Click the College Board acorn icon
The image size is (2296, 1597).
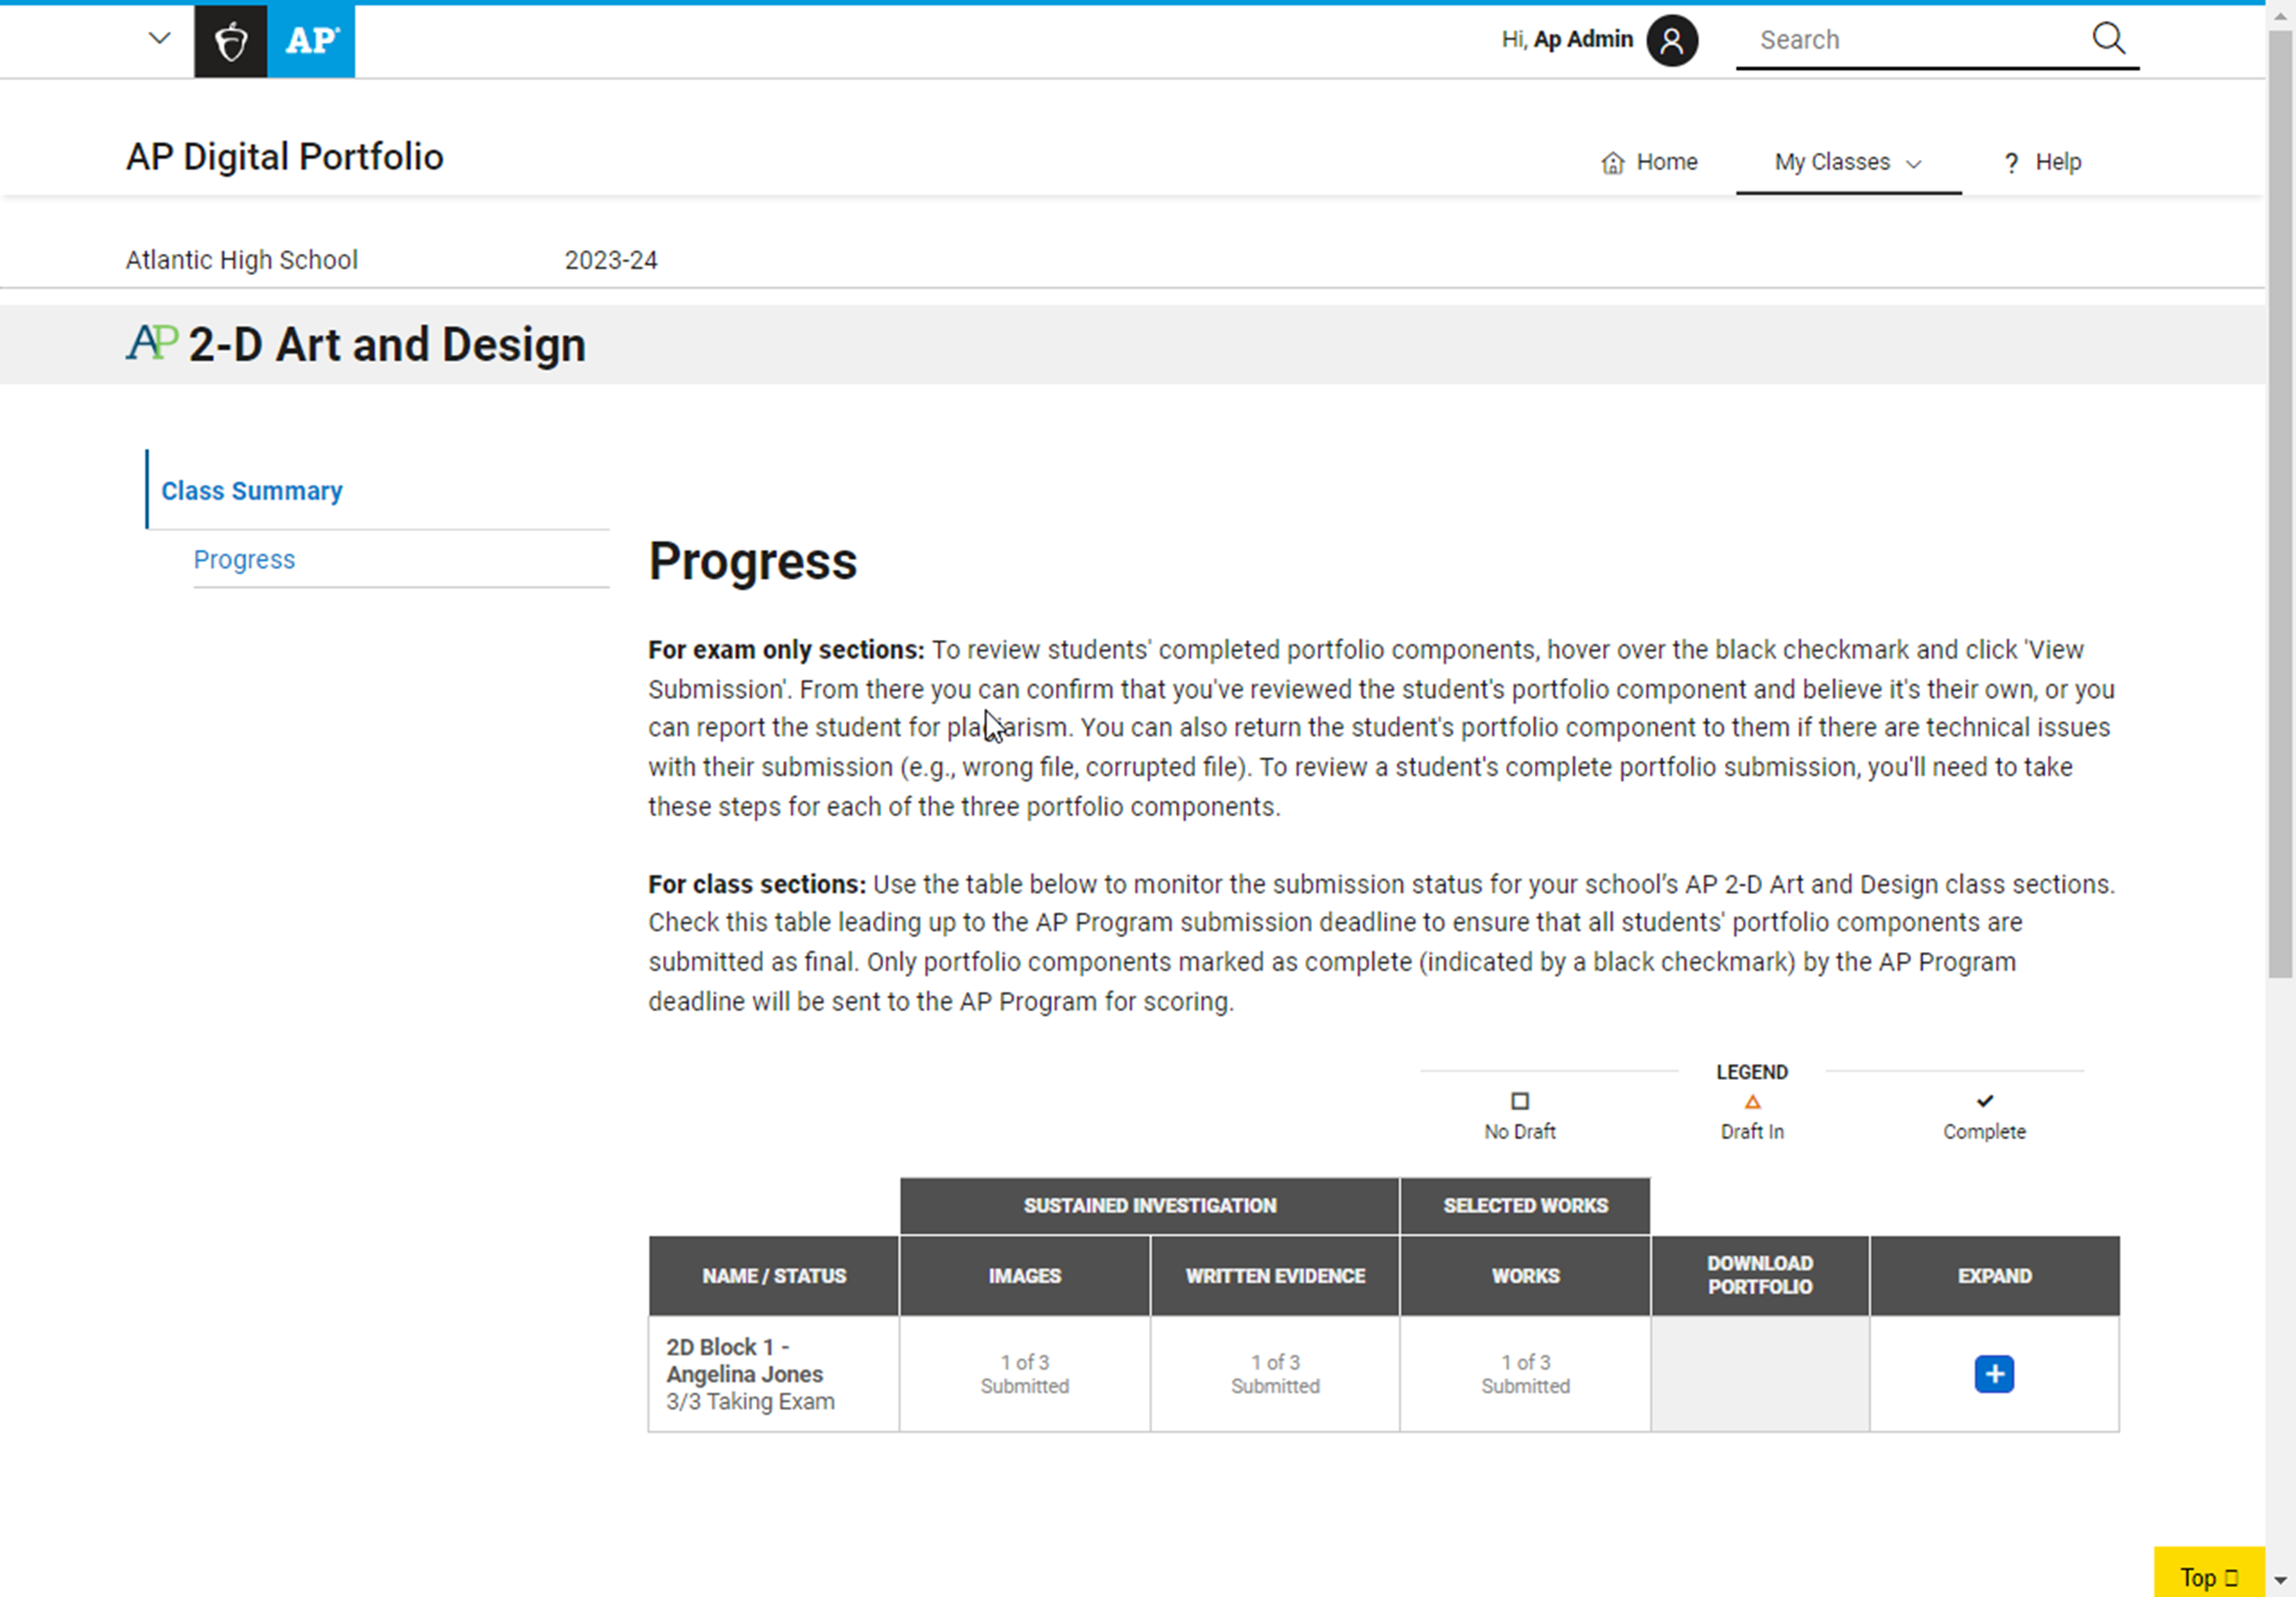[231, 41]
